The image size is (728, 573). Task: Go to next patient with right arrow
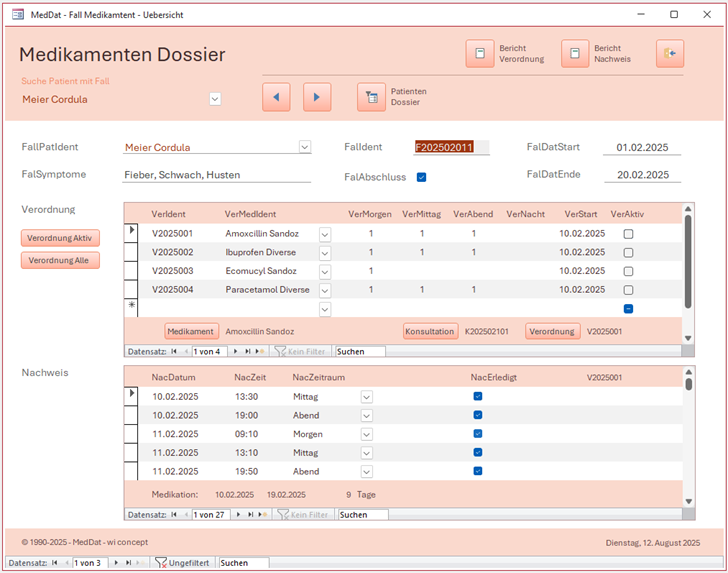click(317, 97)
